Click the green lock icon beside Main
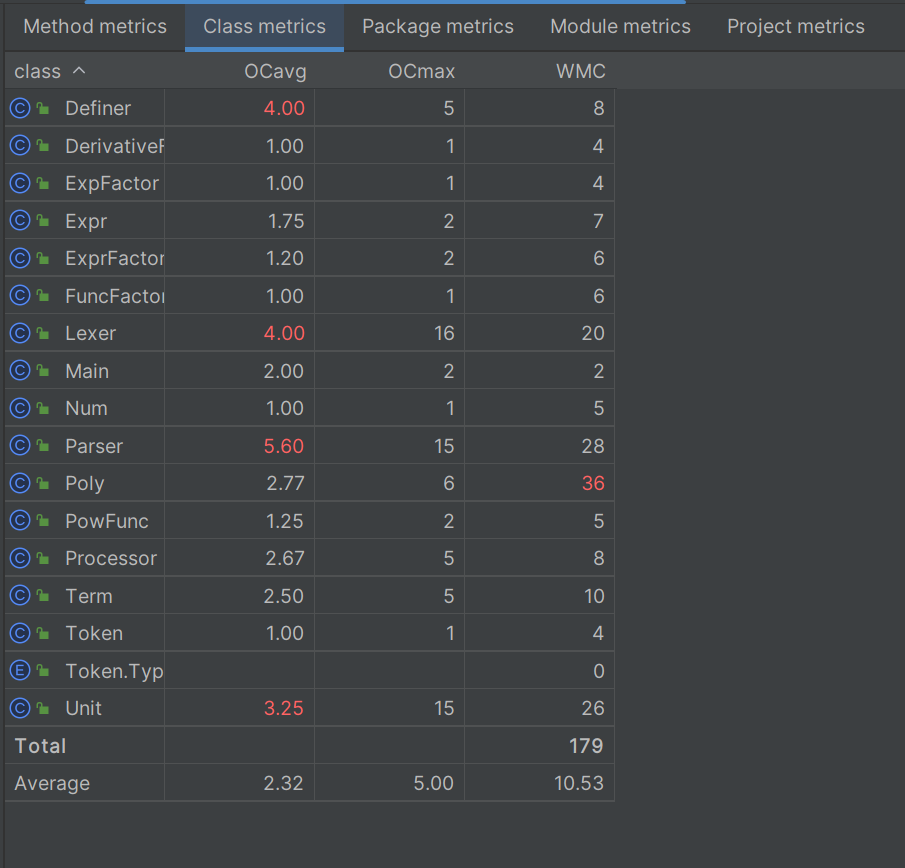This screenshot has height=868, width=905. 43,371
